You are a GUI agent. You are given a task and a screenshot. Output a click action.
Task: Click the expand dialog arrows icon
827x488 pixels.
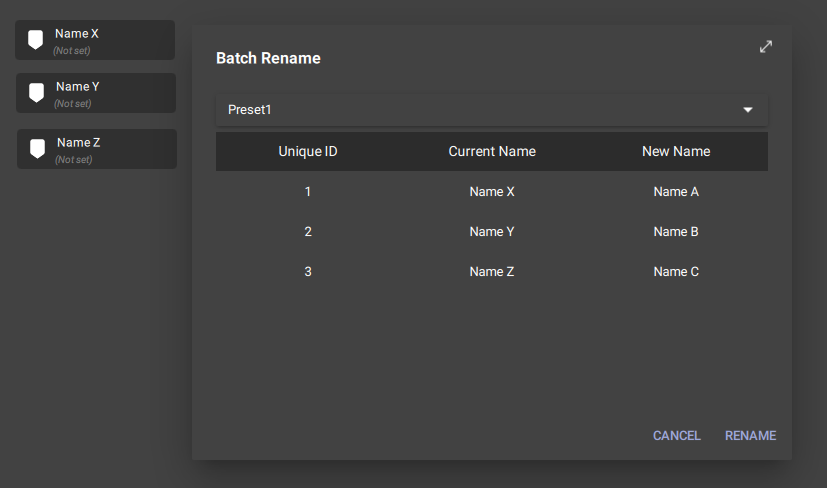pyautogui.click(x=766, y=47)
